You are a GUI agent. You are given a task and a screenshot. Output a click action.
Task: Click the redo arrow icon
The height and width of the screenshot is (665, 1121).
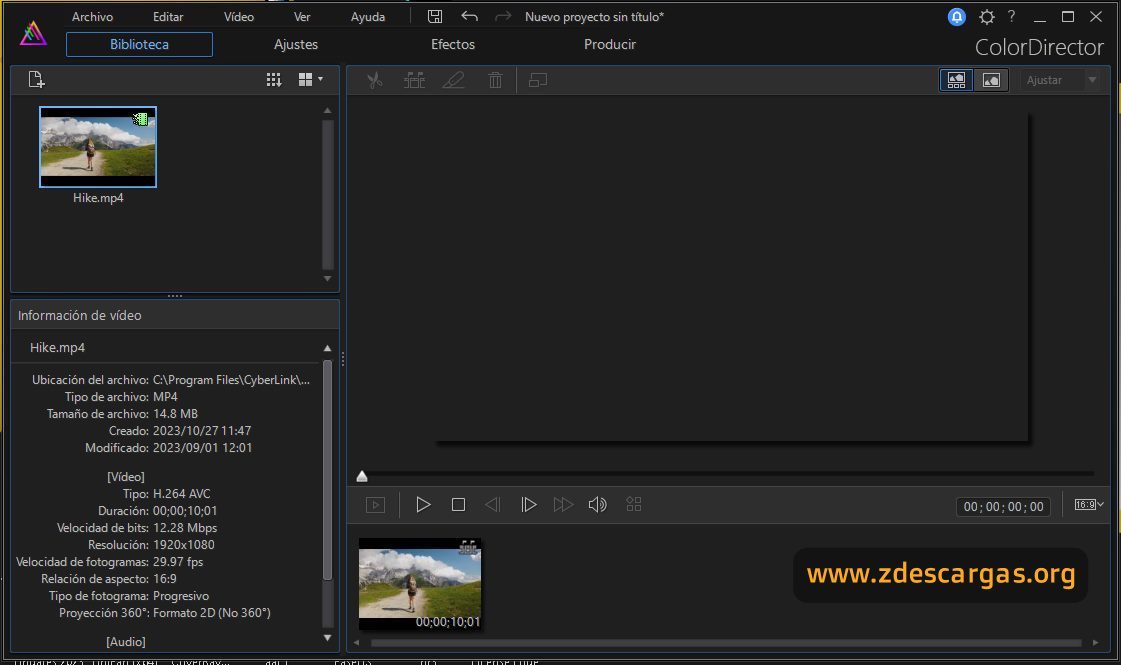tap(503, 16)
